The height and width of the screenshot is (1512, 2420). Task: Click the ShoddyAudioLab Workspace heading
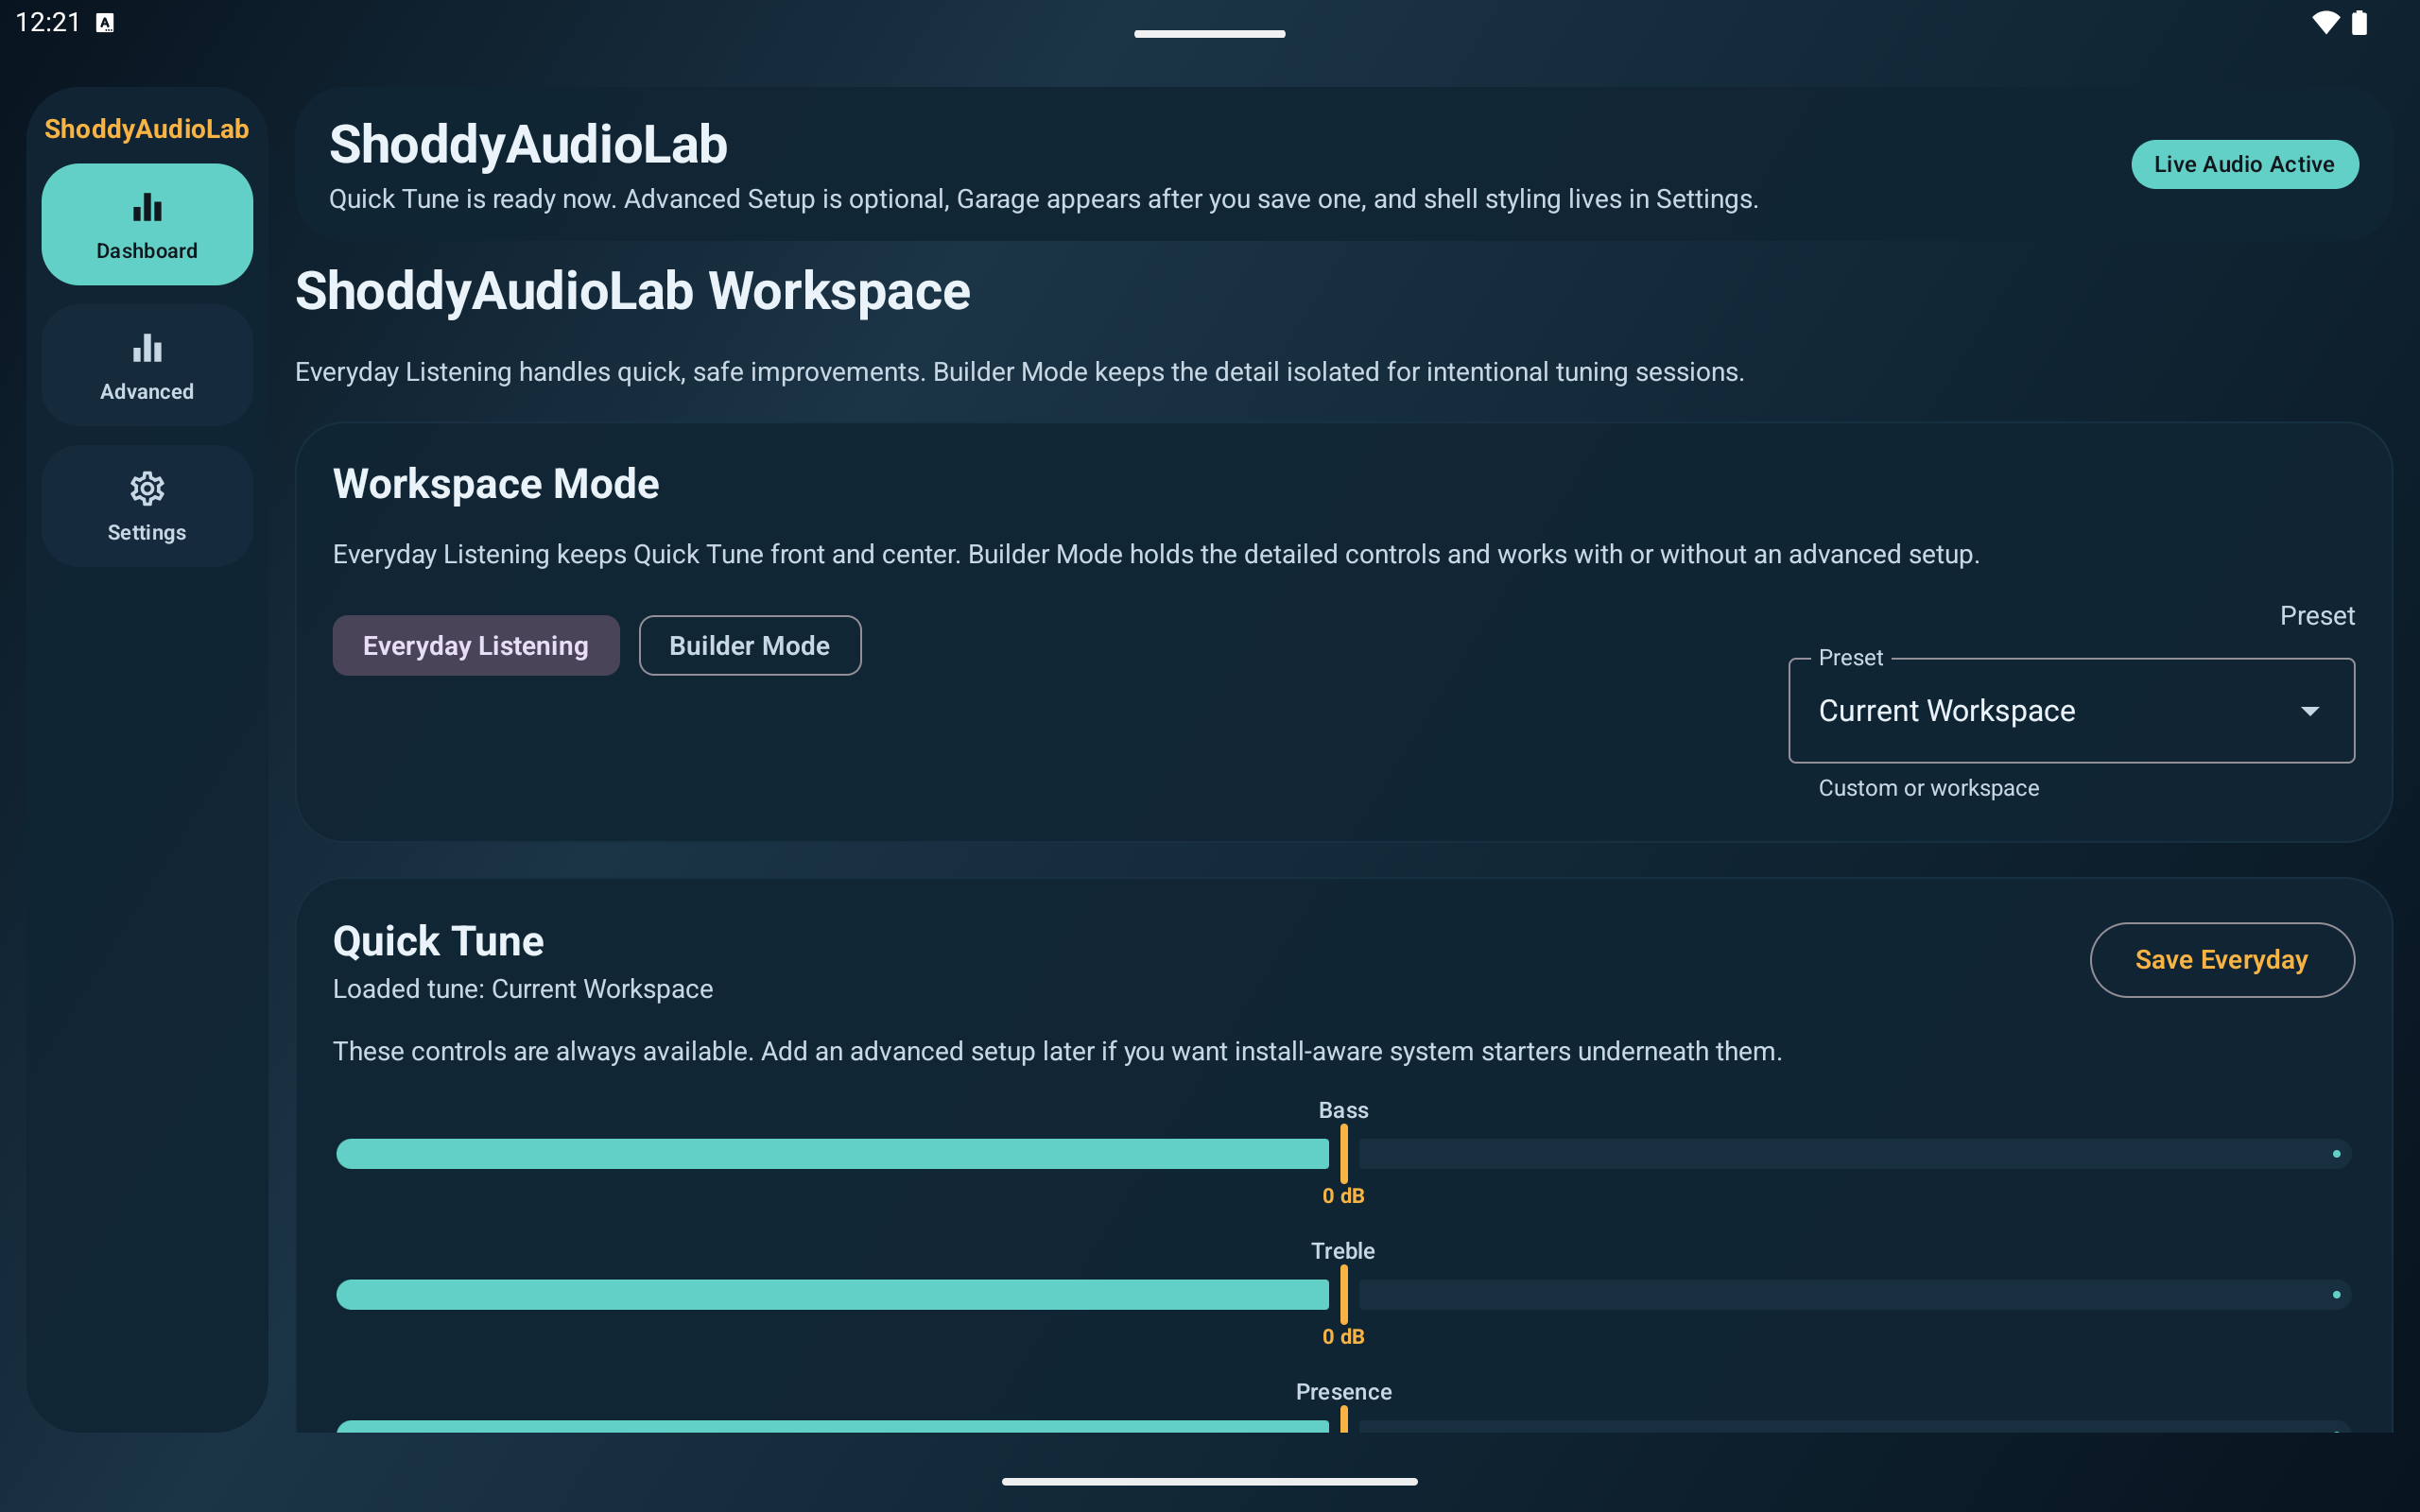pyautogui.click(x=632, y=290)
